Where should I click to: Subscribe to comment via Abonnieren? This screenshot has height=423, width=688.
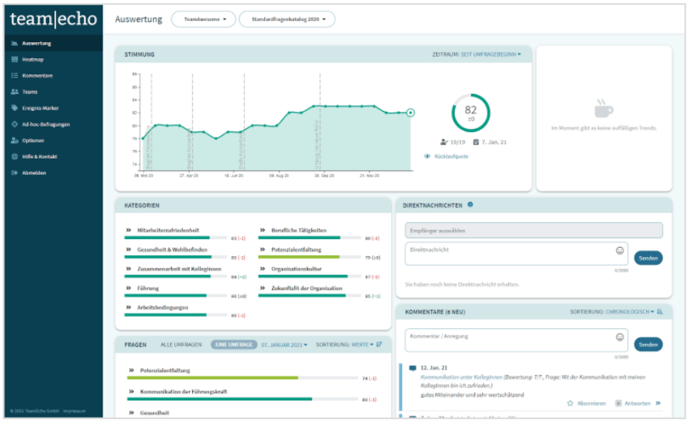pyautogui.click(x=591, y=403)
